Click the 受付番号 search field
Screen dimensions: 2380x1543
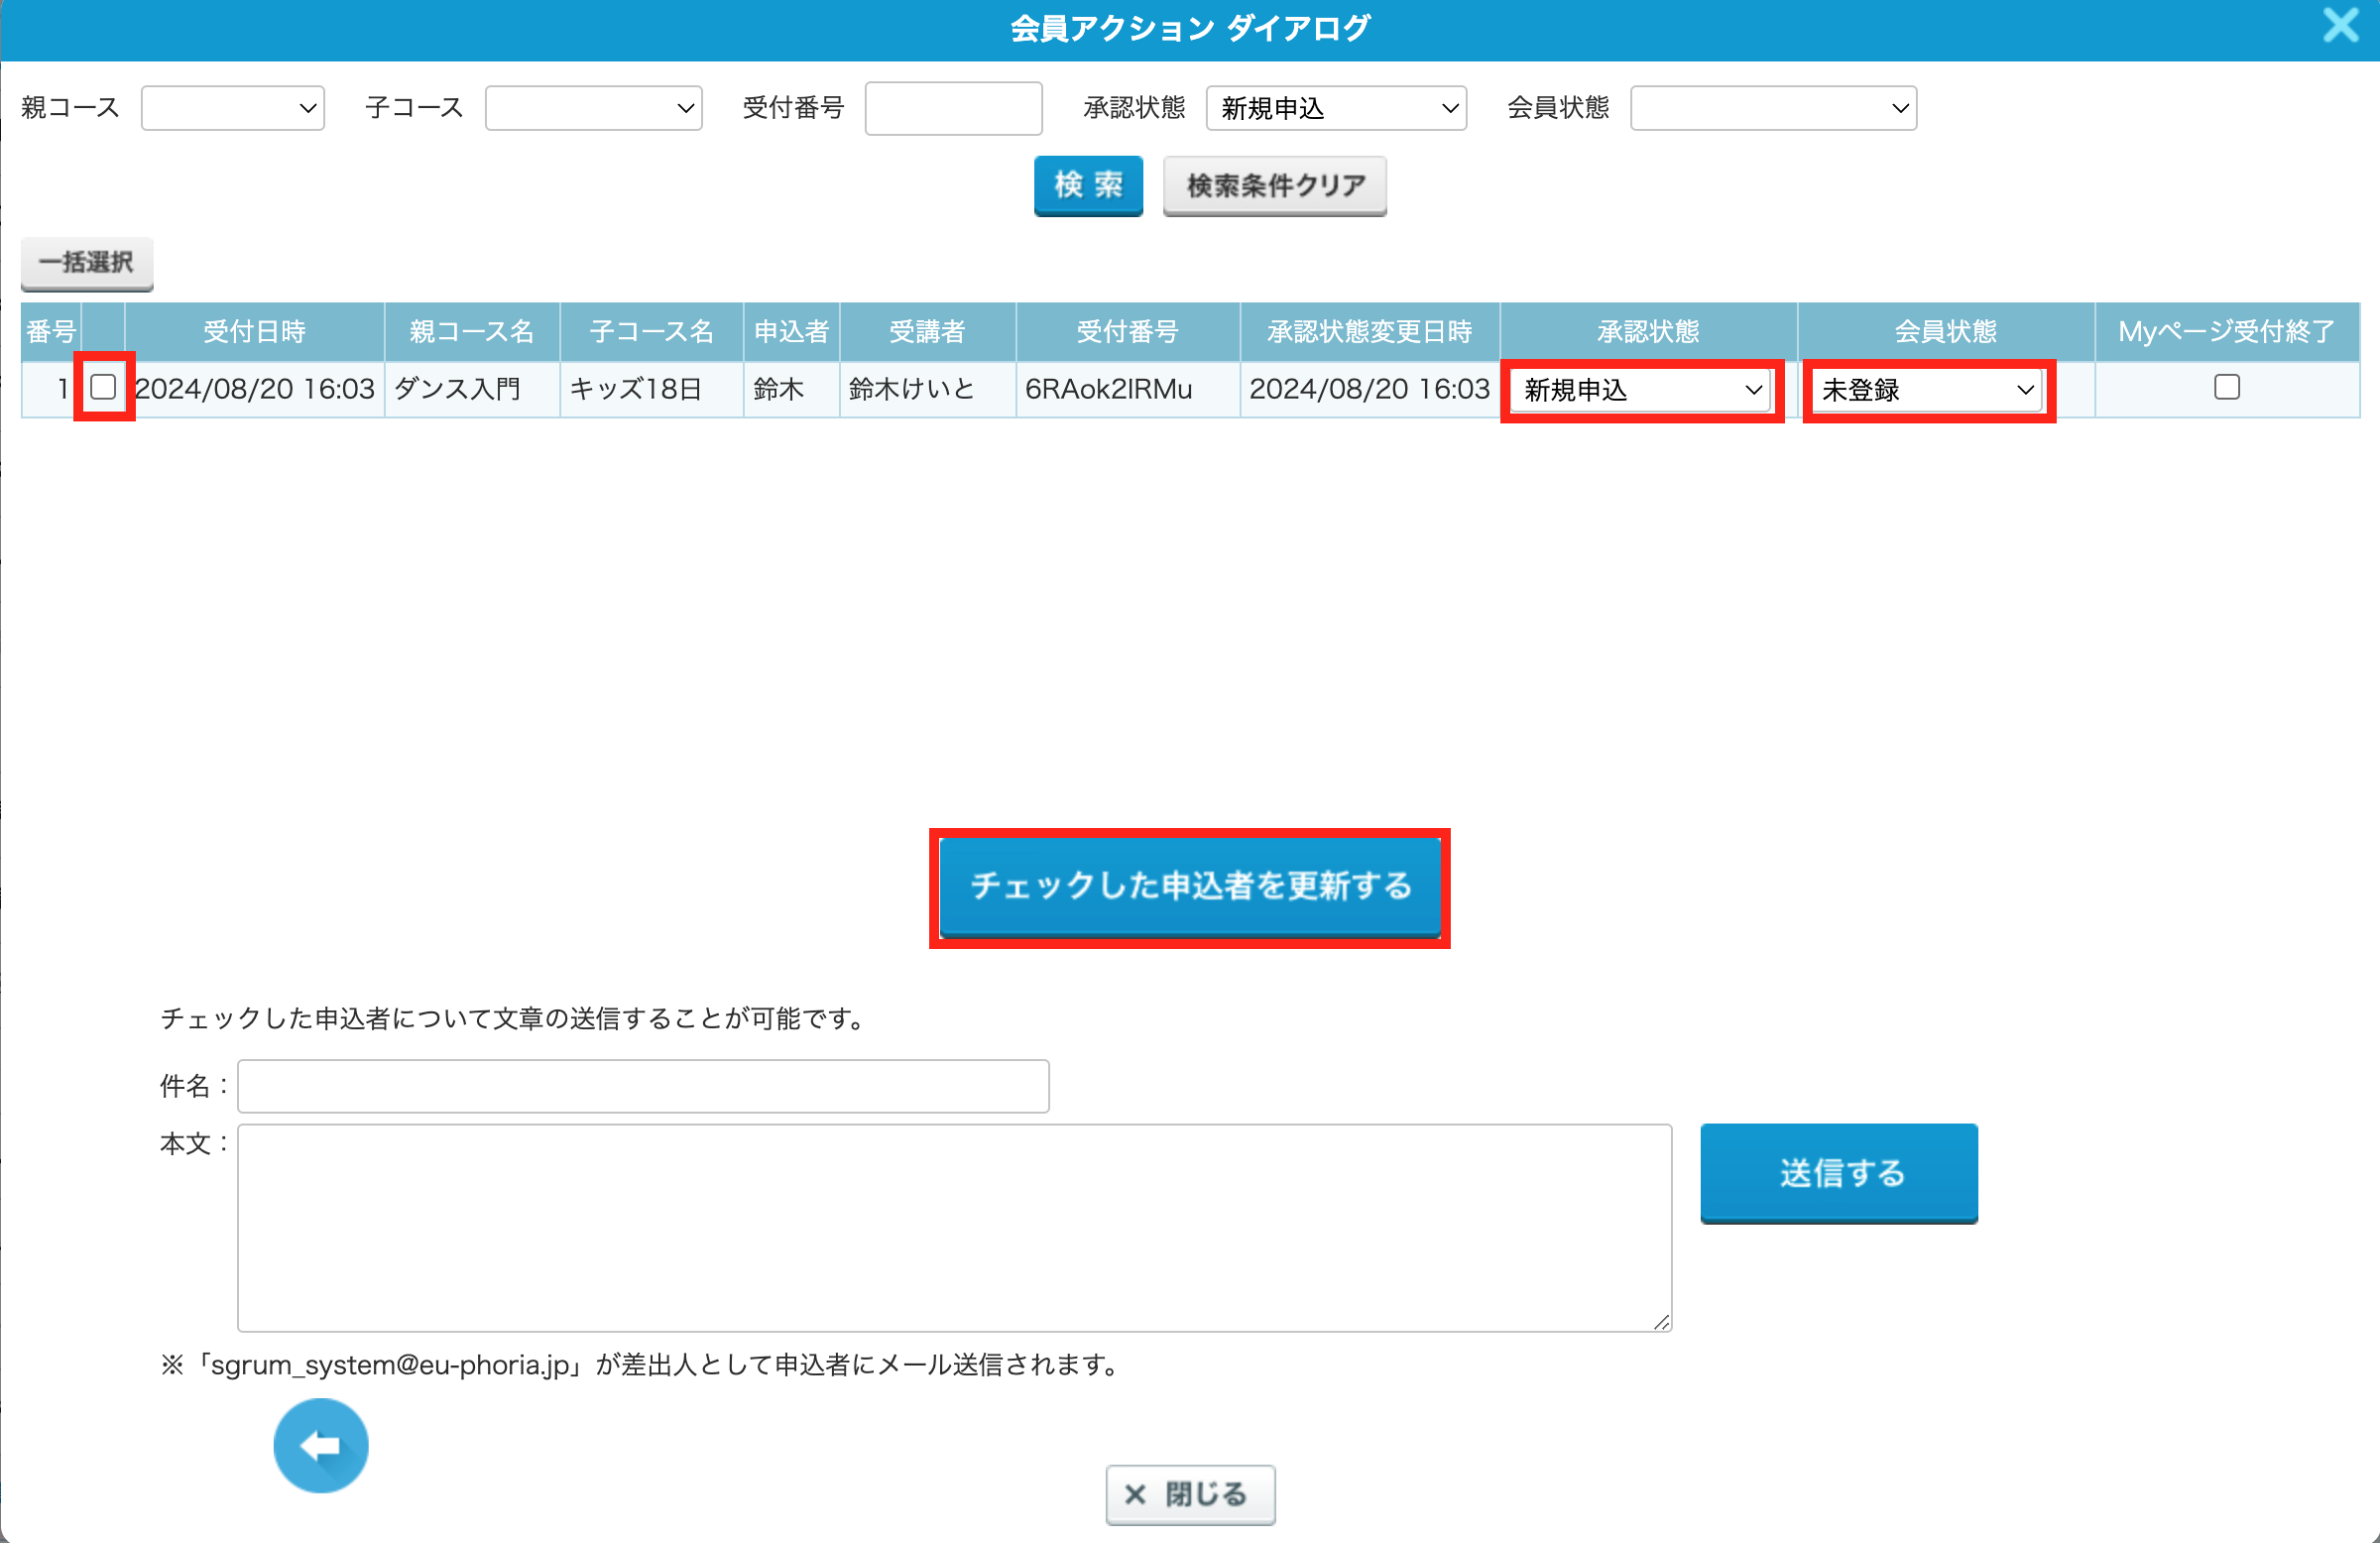coord(954,108)
